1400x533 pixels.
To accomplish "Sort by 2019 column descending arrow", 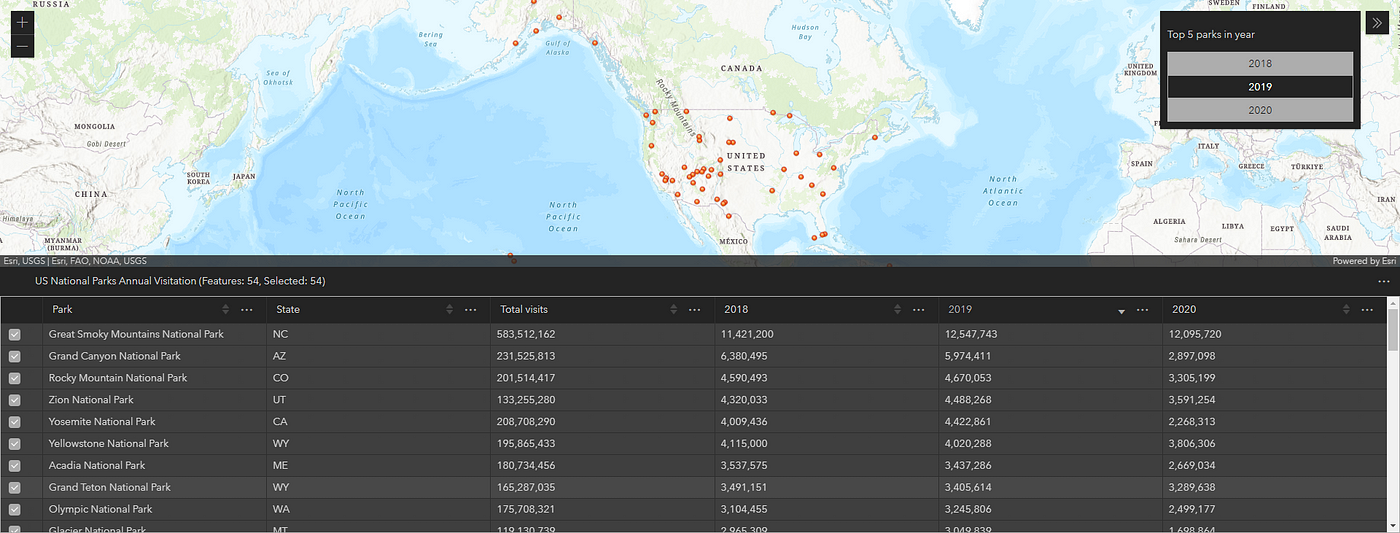I will pos(1122,312).
